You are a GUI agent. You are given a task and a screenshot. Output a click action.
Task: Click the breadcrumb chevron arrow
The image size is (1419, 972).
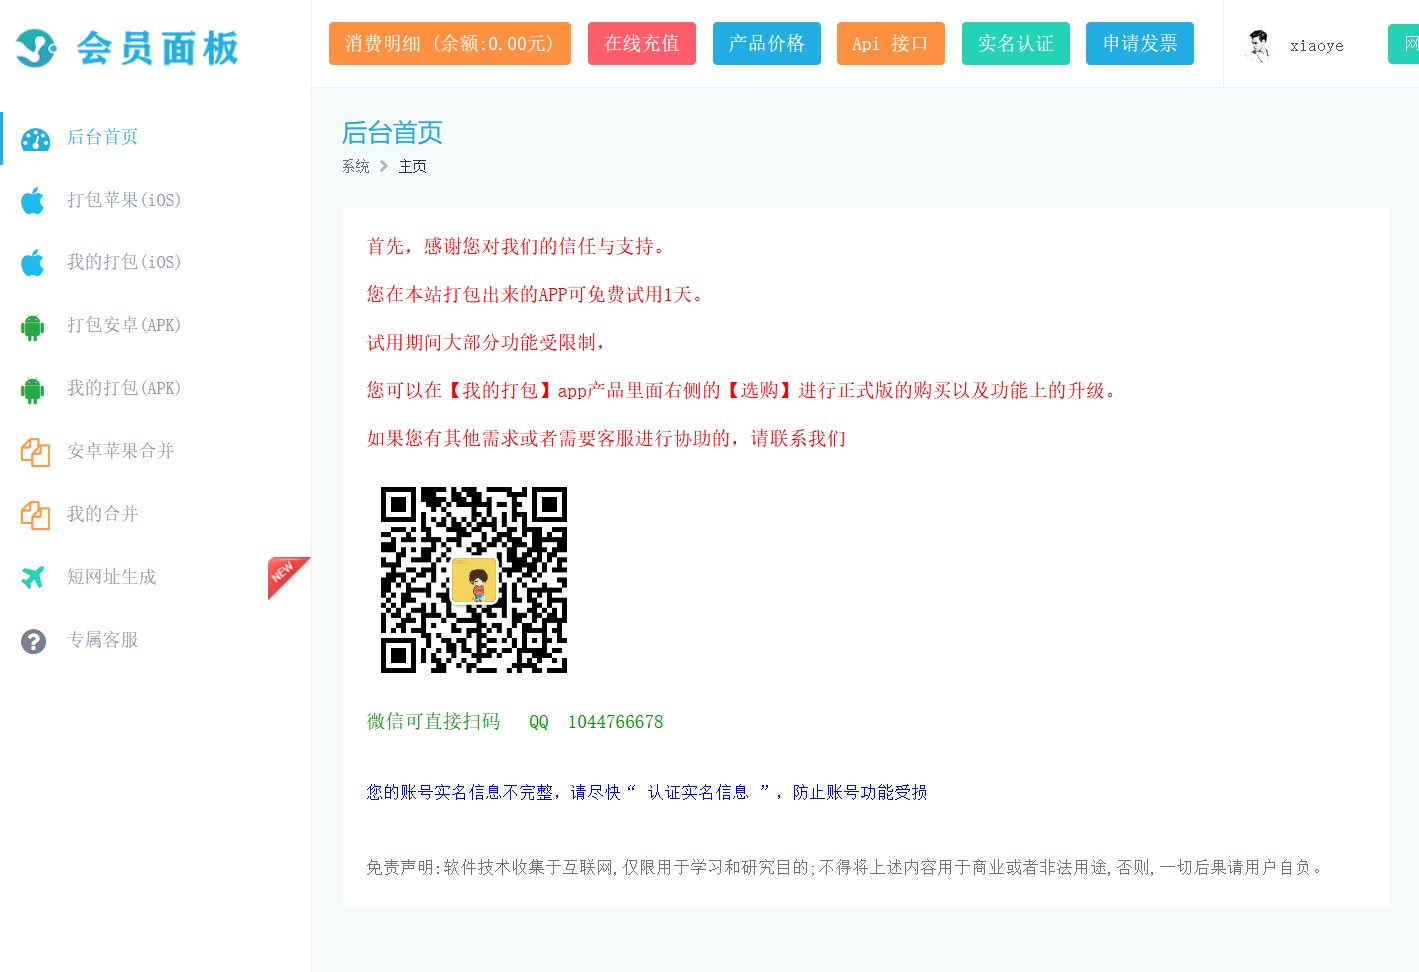tap(384, 166)
